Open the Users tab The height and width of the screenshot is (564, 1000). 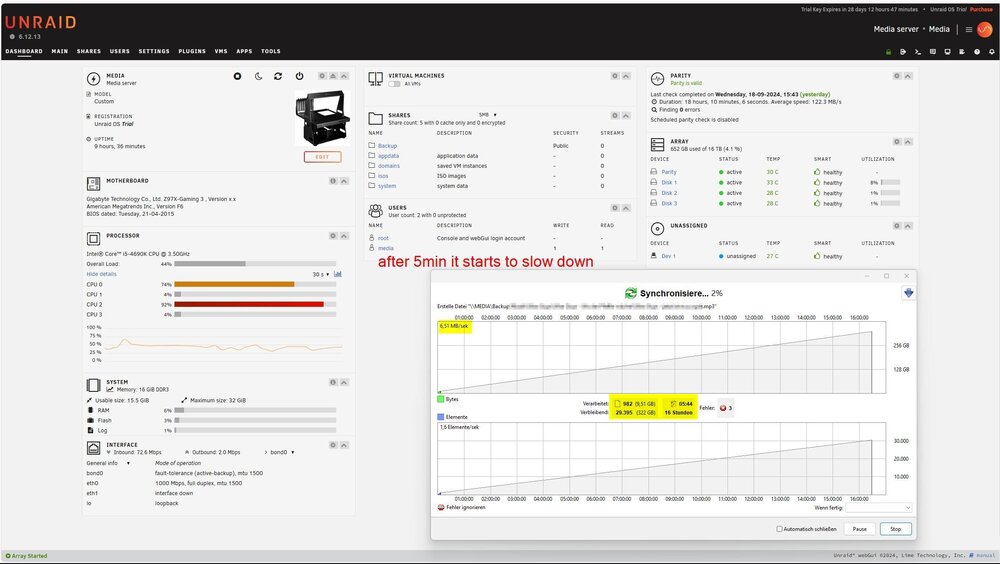(x=120, y=52)
